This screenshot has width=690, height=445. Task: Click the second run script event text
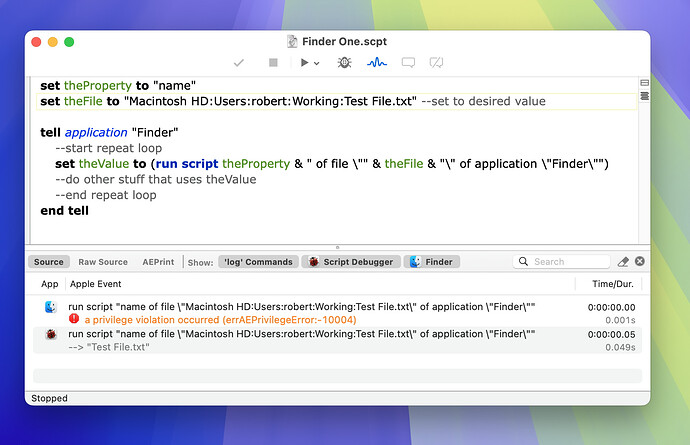301,334
